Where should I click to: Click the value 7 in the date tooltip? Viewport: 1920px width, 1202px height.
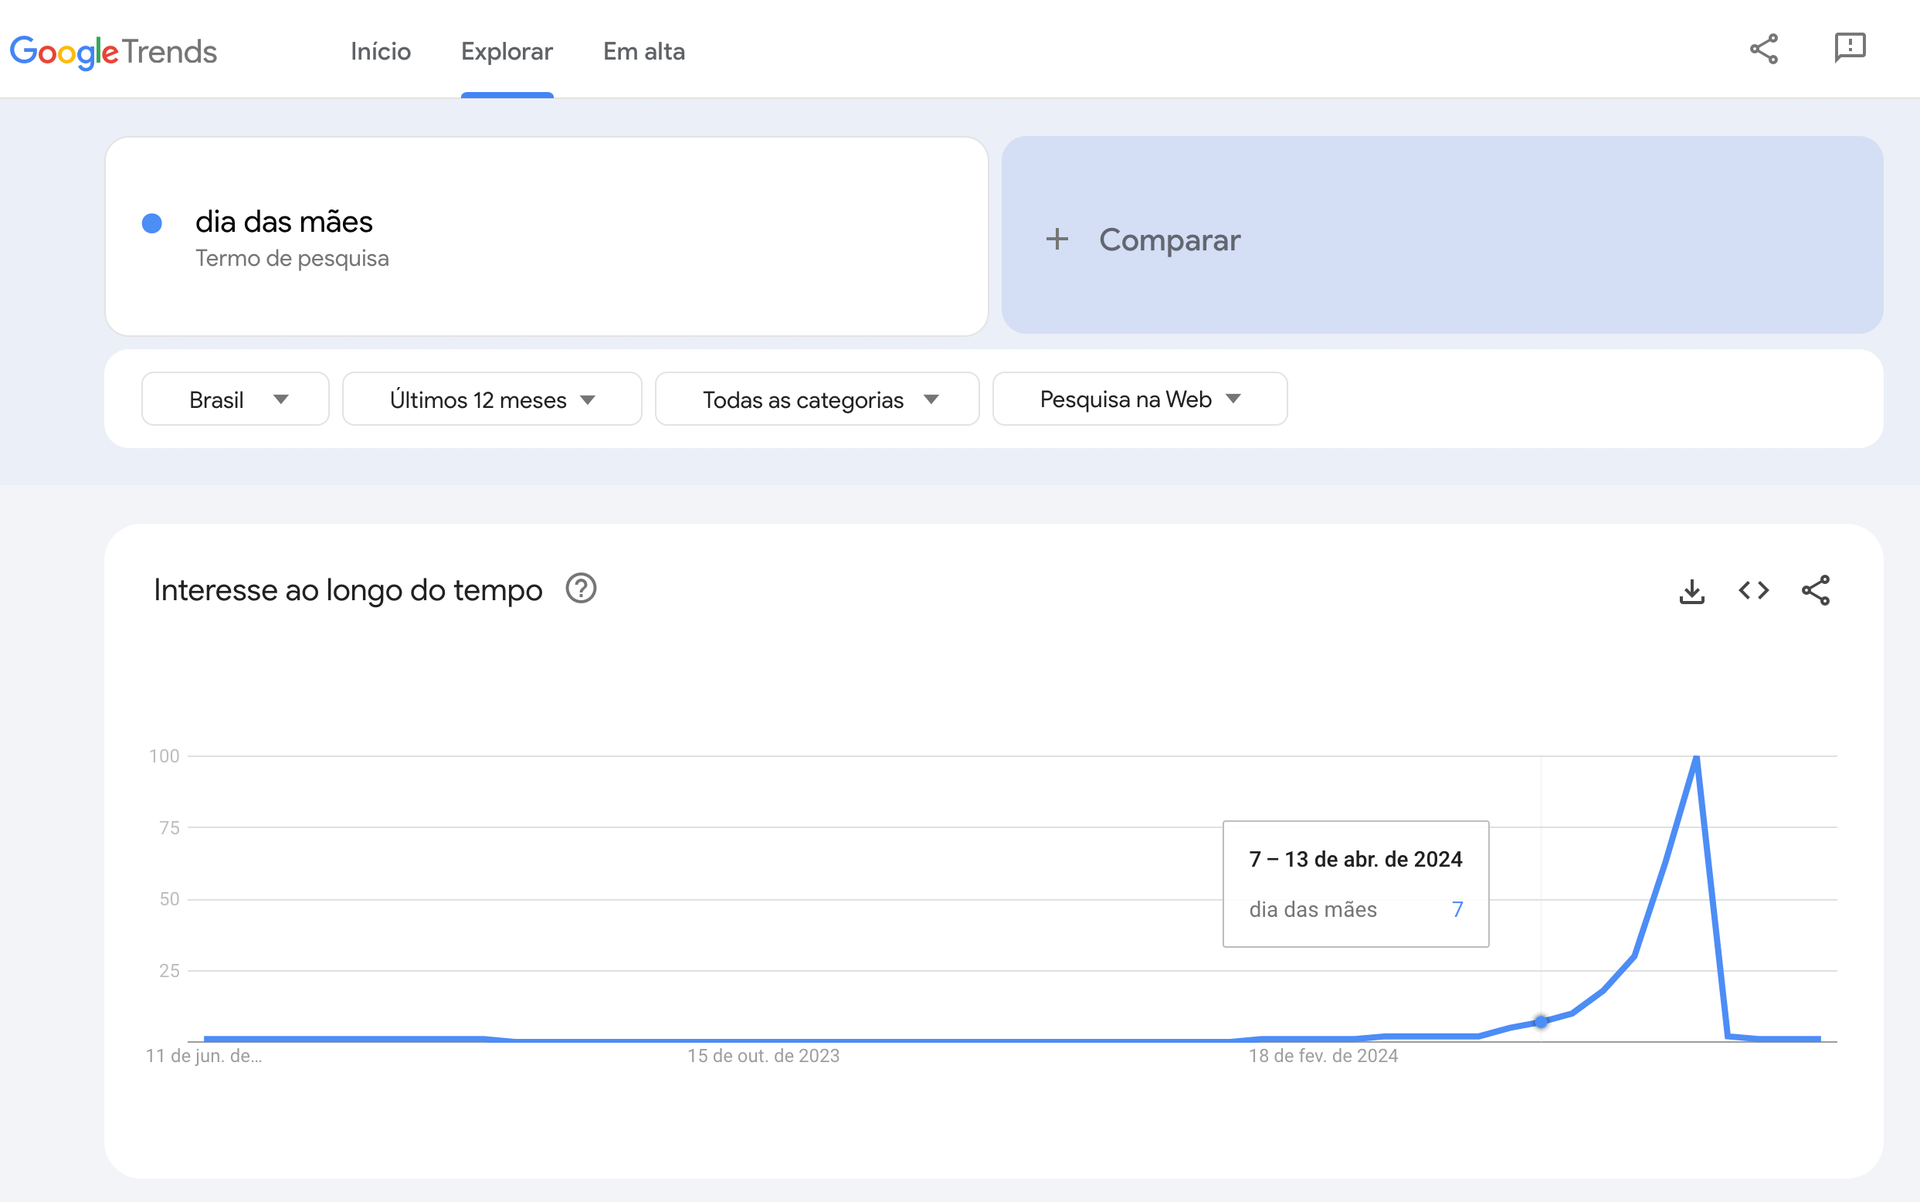(x=1458, y=909)
